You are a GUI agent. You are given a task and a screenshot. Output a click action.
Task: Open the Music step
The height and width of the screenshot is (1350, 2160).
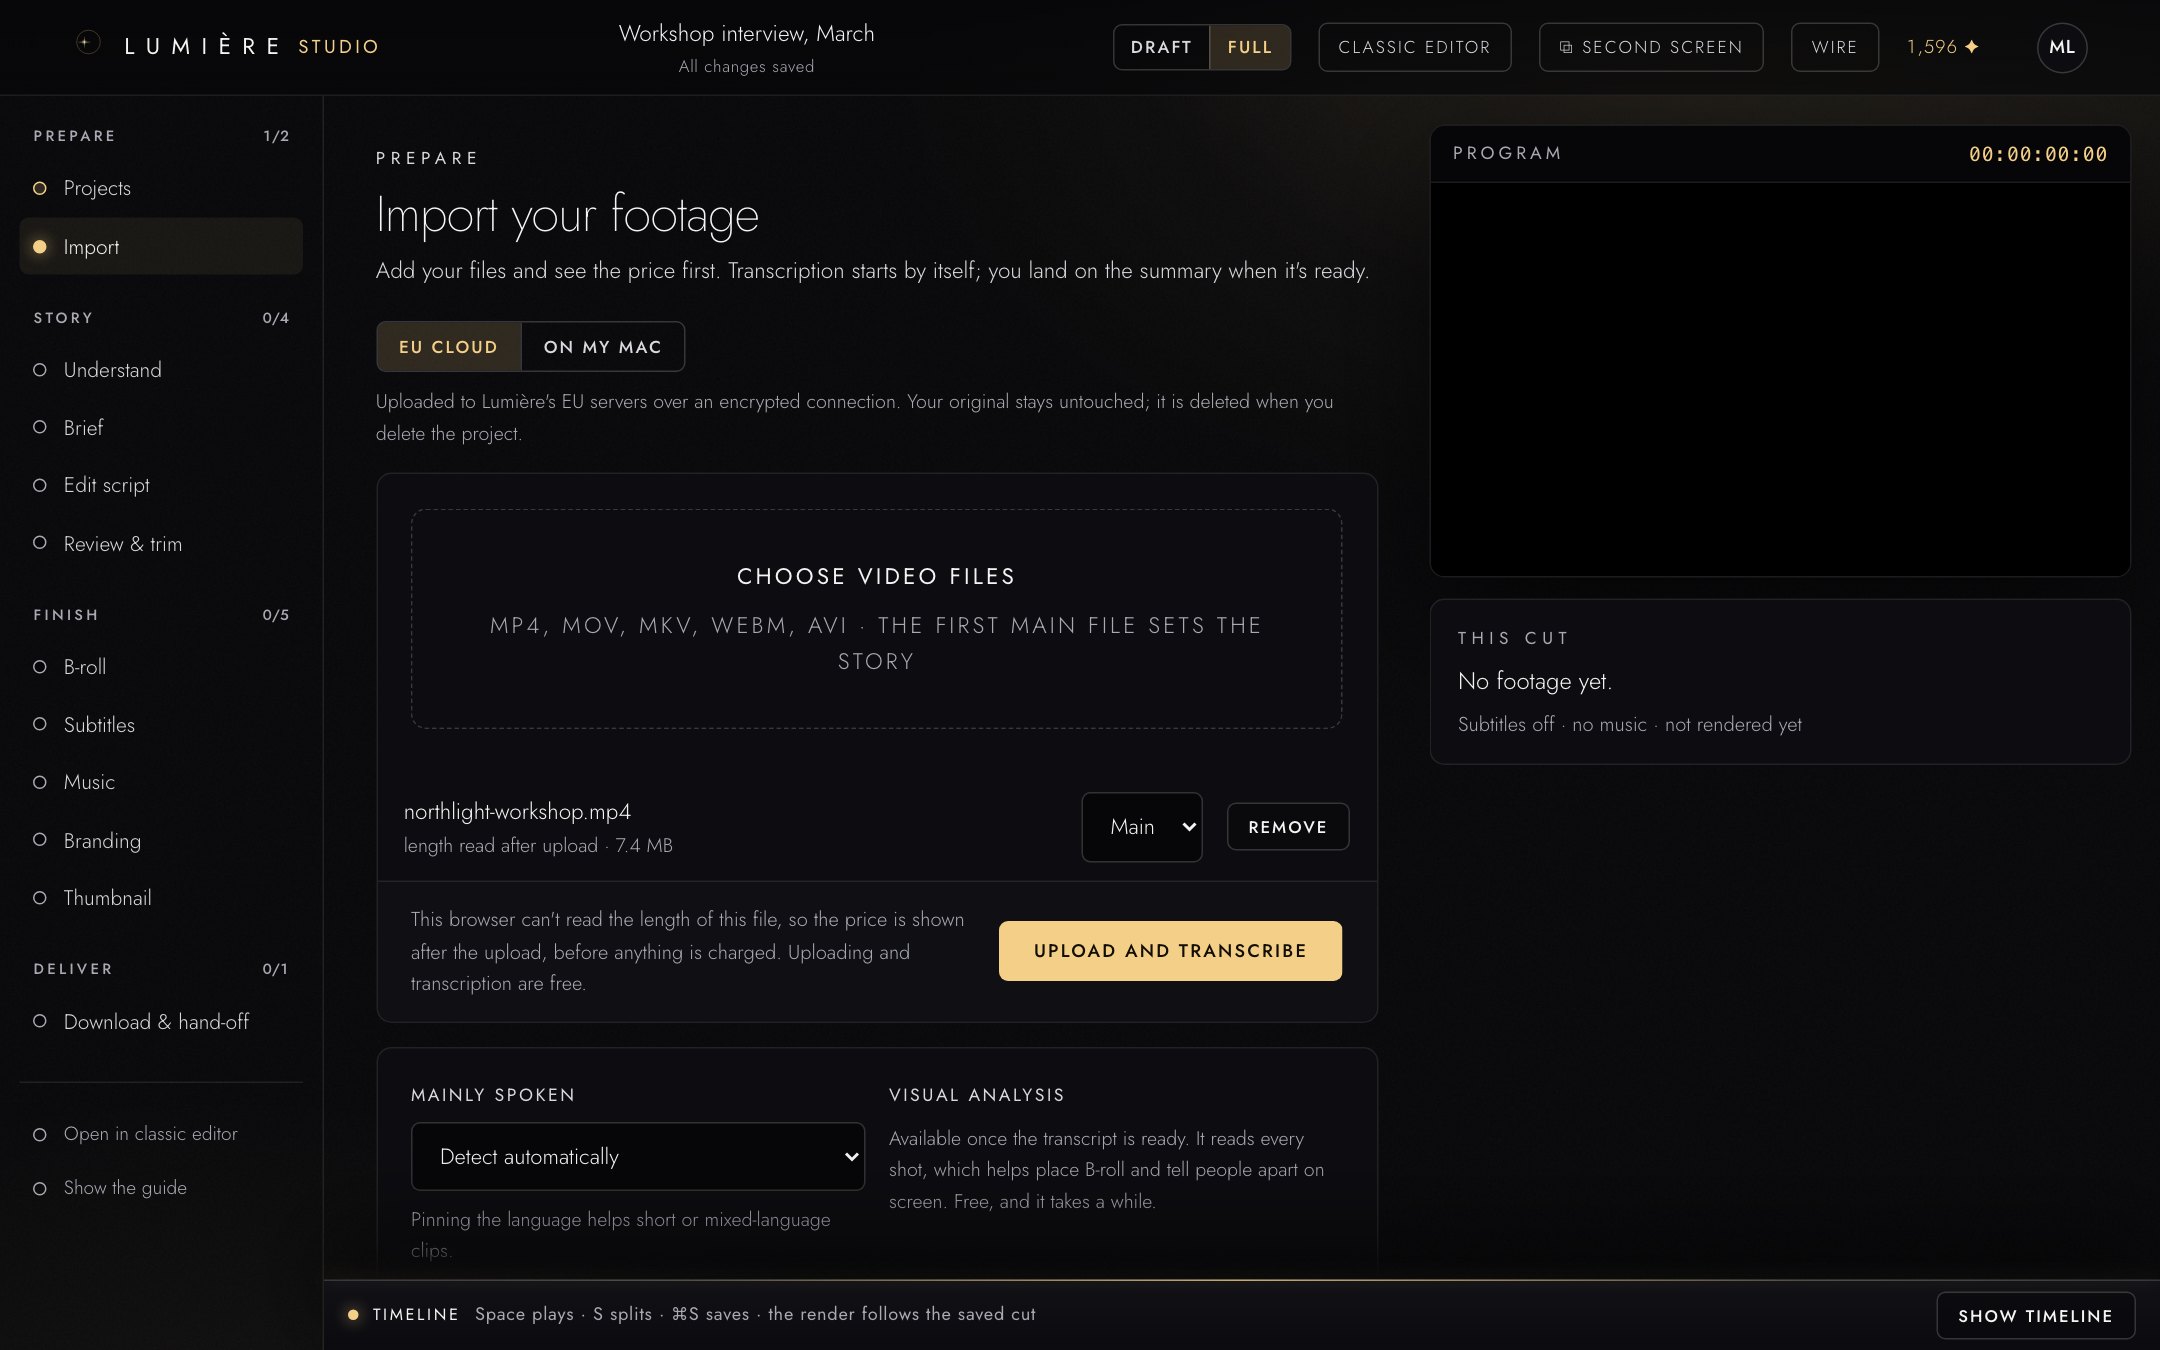[161, 782]
